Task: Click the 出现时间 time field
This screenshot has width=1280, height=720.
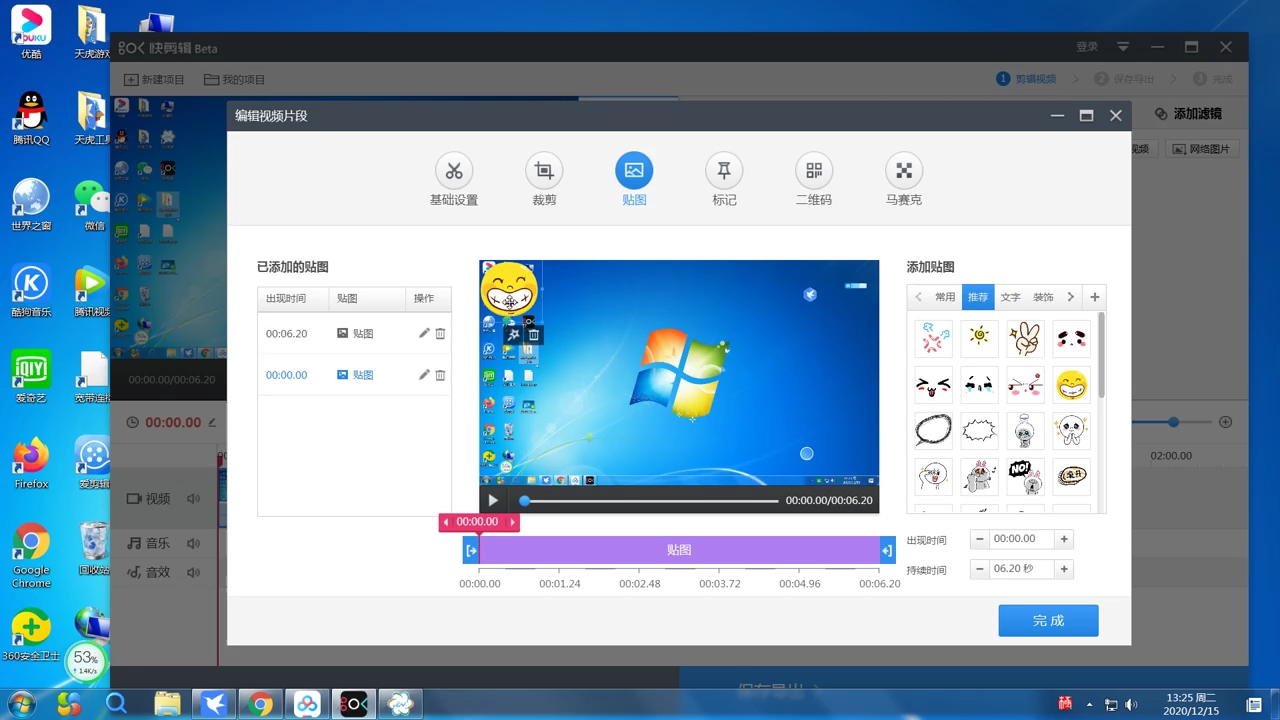Action: click(x=1022, y=539)
